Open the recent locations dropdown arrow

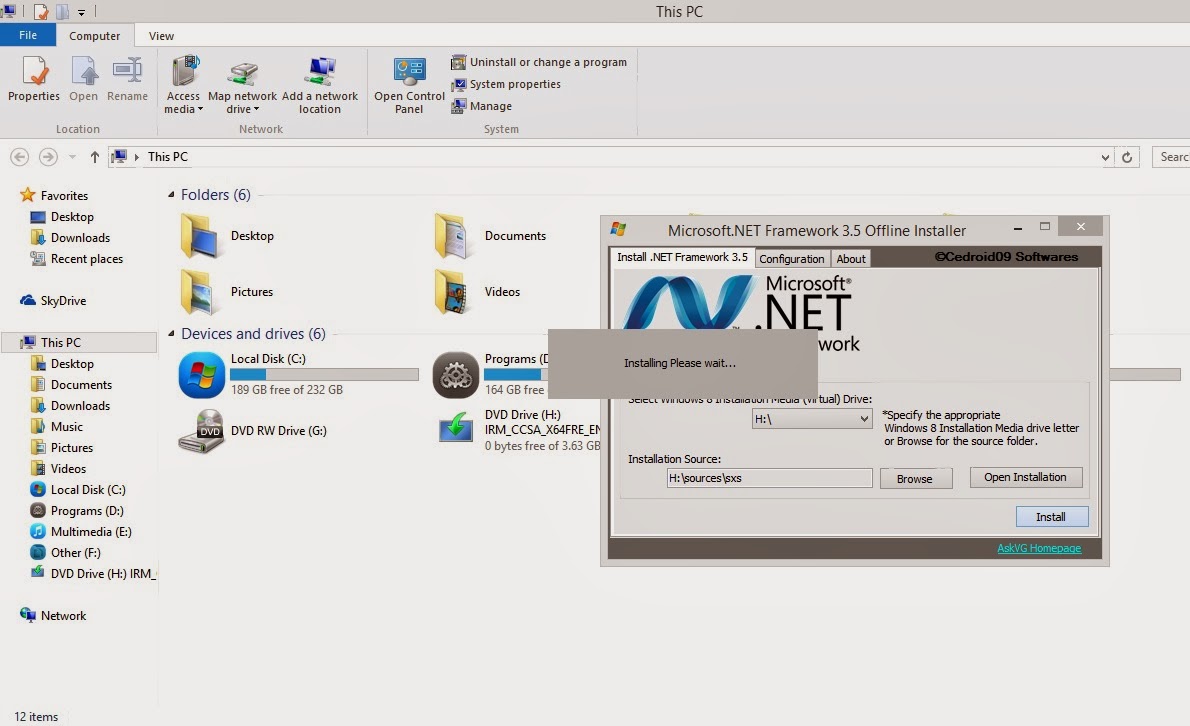coord(72,157)
